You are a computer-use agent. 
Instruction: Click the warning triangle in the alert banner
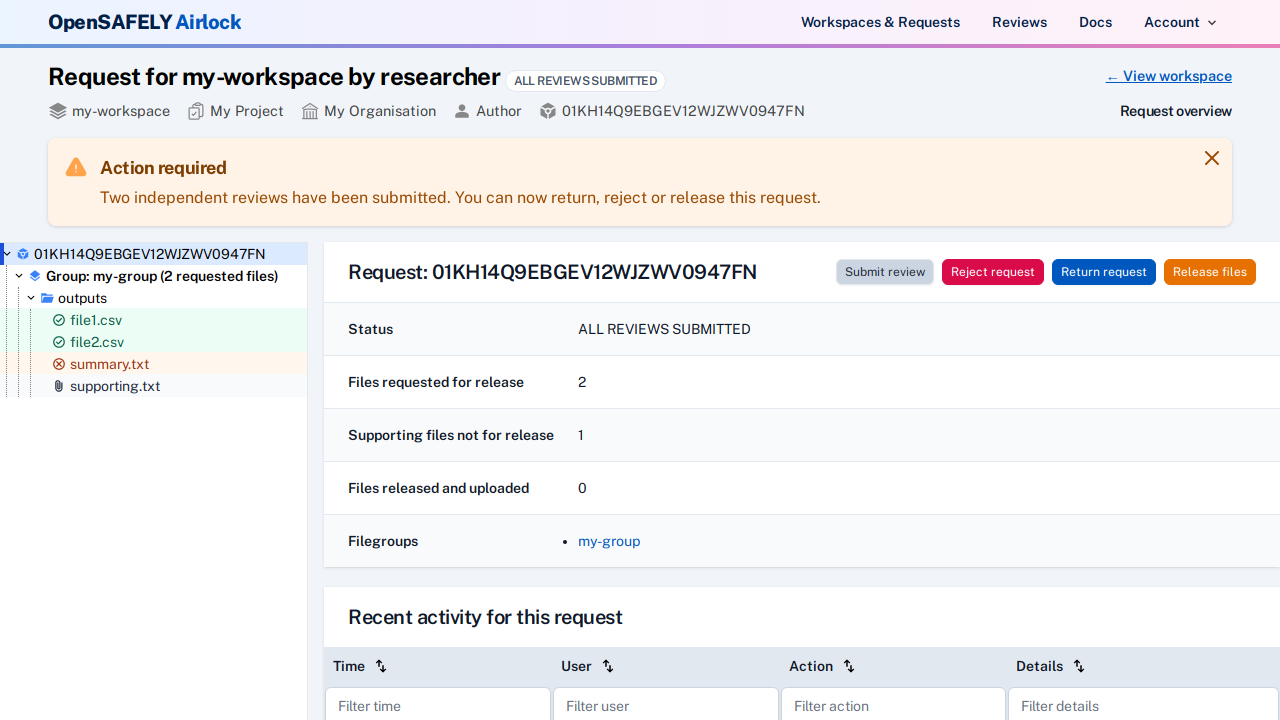coord(75,167)
